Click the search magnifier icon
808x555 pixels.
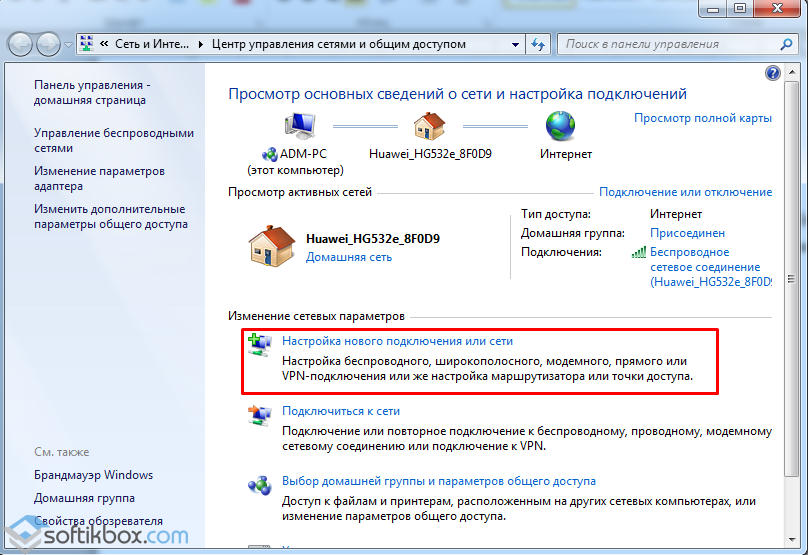point(786,44)
